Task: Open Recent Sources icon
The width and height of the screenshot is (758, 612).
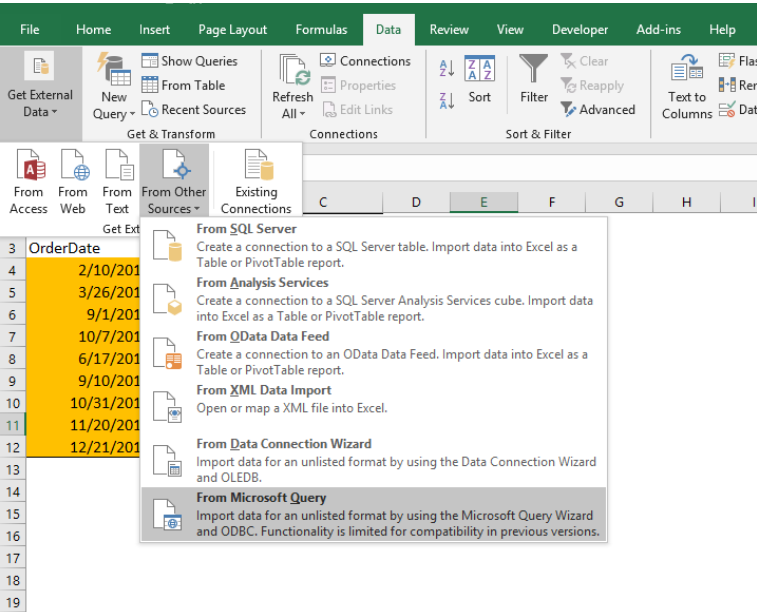Action: point(150,109)
